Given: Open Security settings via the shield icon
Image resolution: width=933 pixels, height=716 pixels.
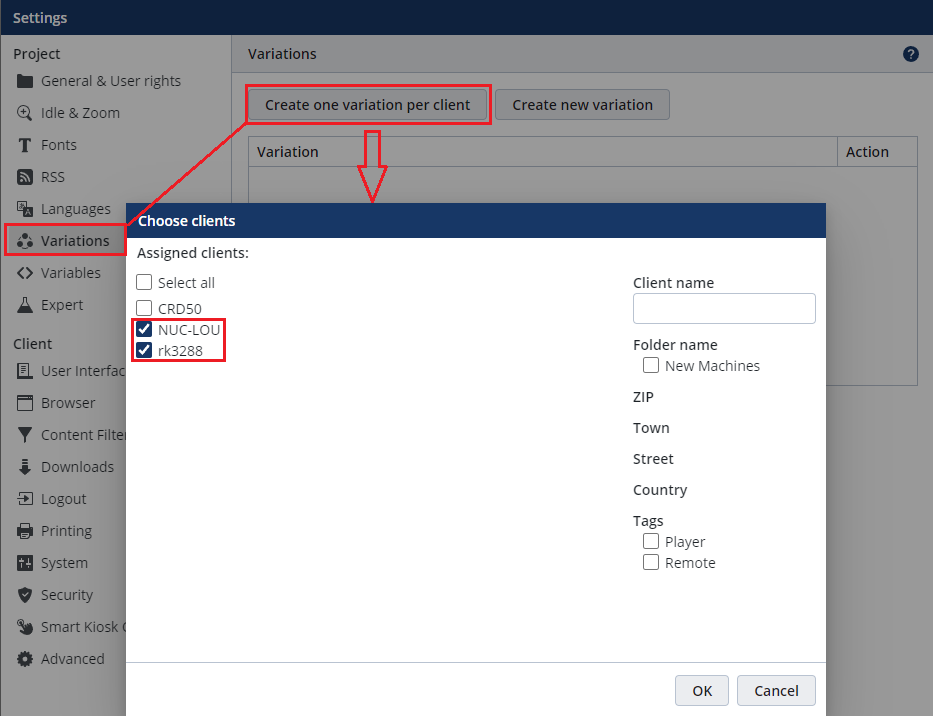Looking at the screenshot, I should pyautogui.click(x=22, y=595).
